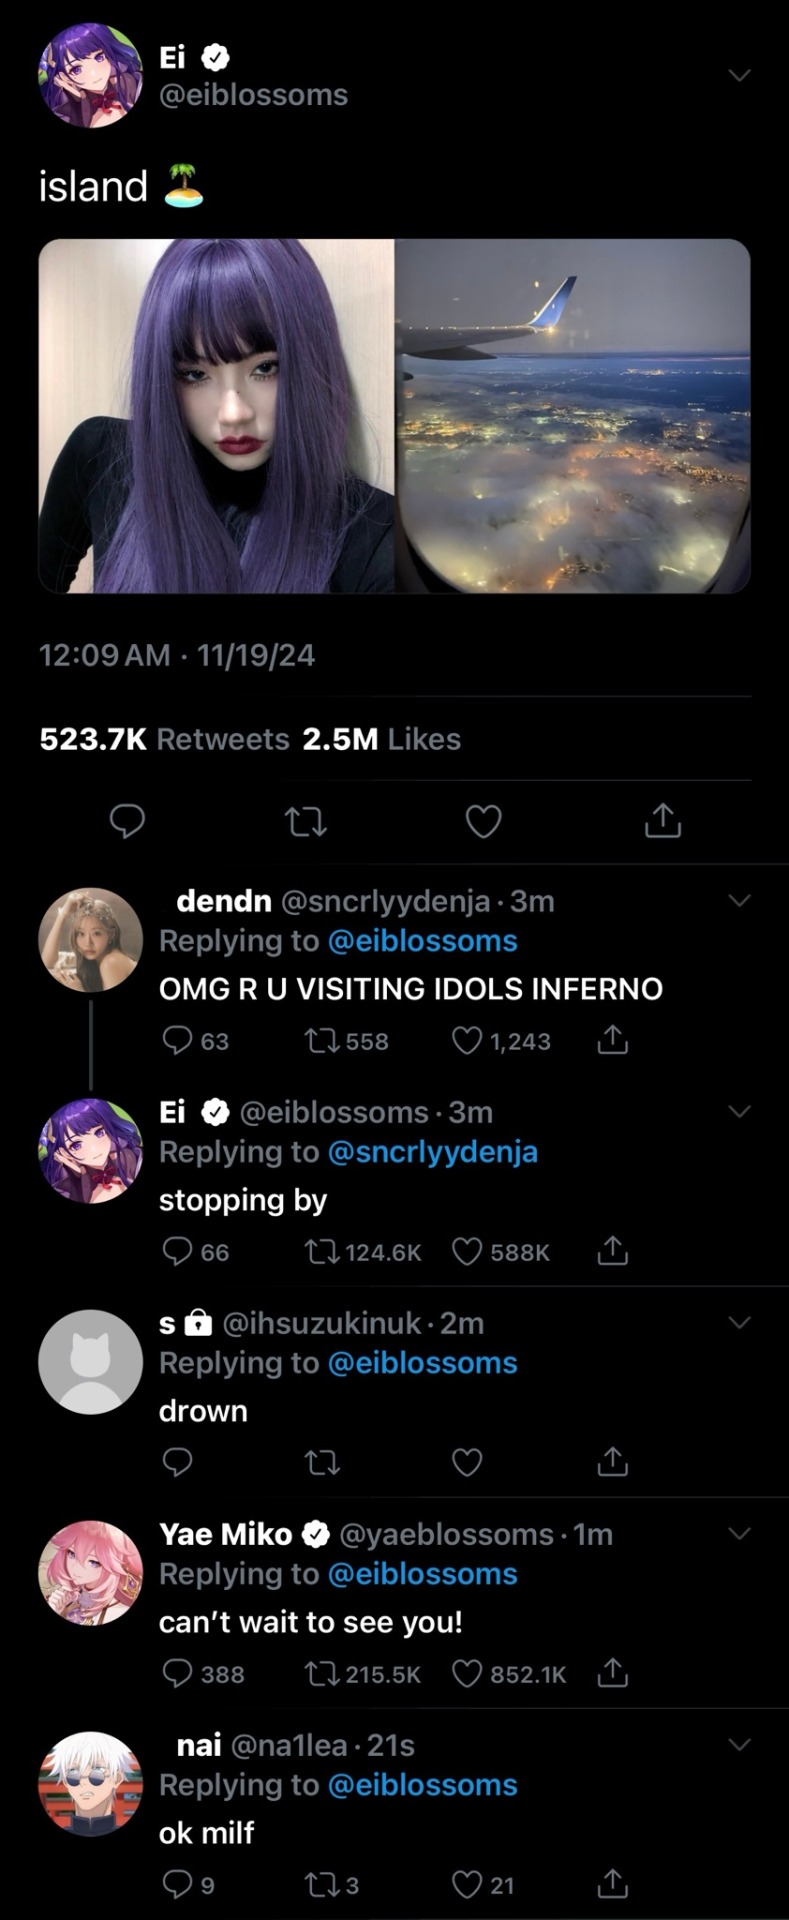Expand chevron menu on dendn's reply
This screenshot has width=789, height=1920.
click(739, 901)
